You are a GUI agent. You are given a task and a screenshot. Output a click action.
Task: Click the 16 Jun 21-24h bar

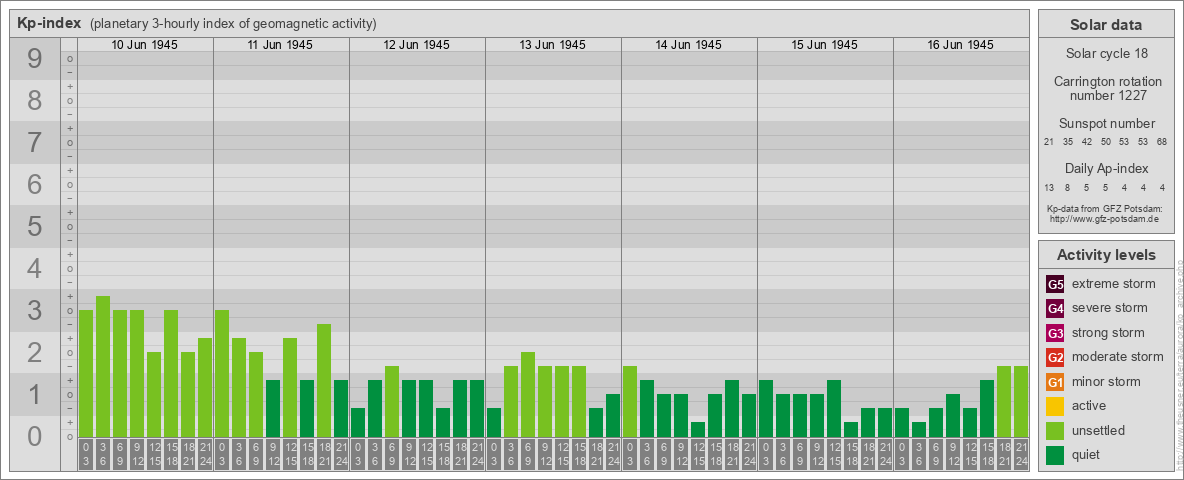tap(1021, 402)
